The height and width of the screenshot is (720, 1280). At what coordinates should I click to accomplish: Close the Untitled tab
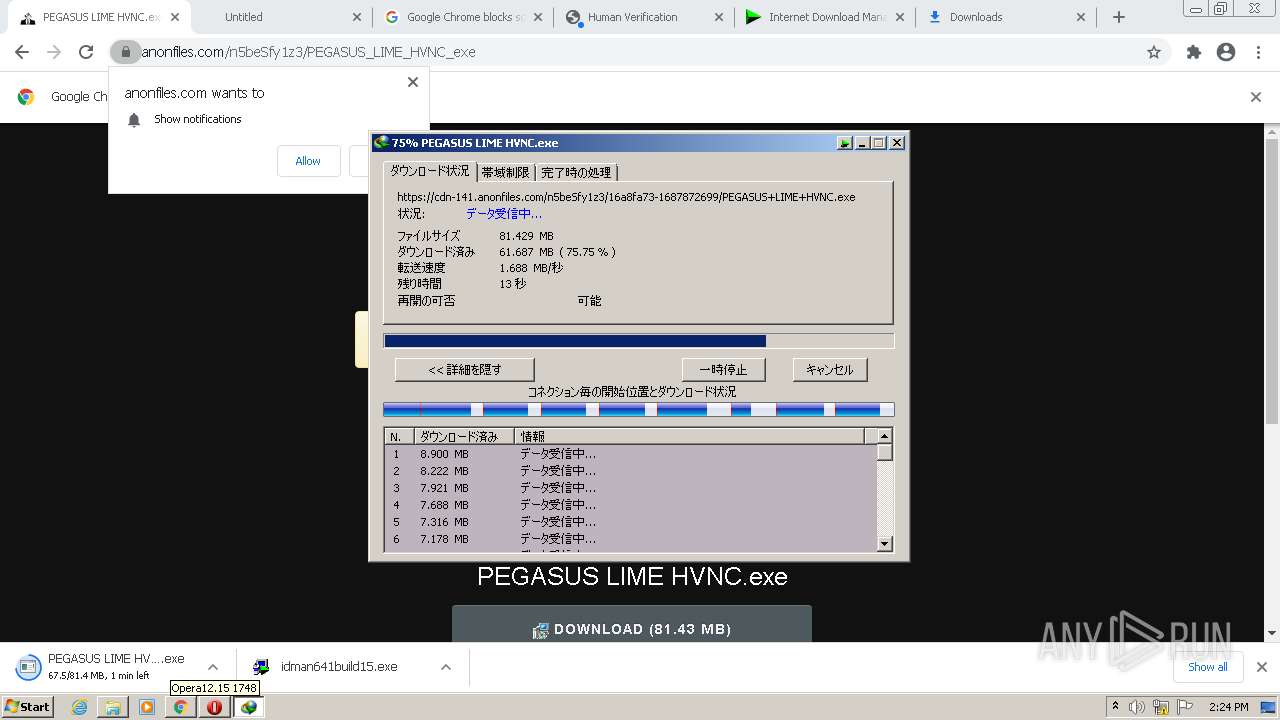357,17
